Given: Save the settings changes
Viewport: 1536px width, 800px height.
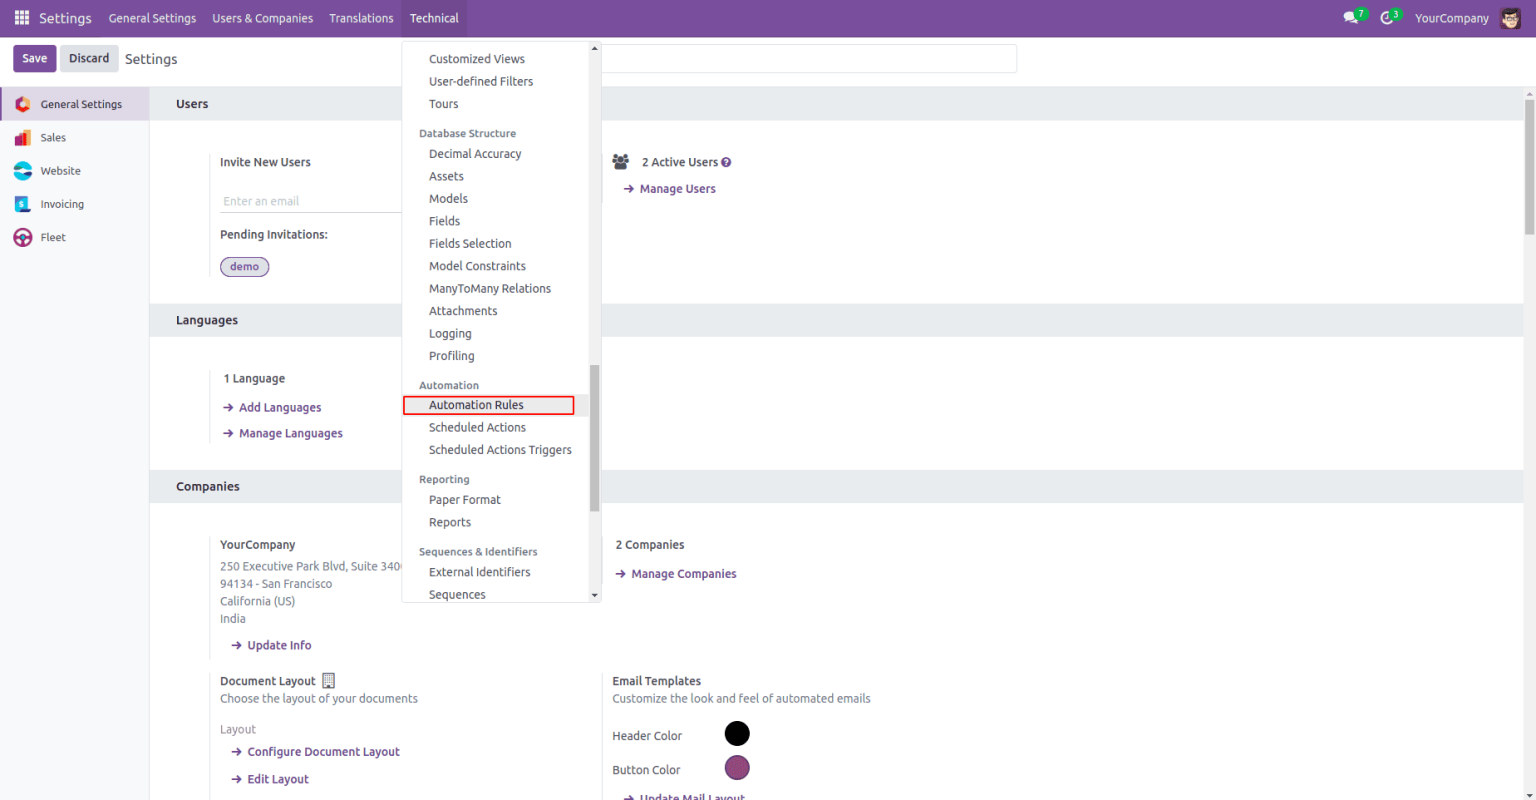Looking at the screenshot, I should [x=34, y=58].
